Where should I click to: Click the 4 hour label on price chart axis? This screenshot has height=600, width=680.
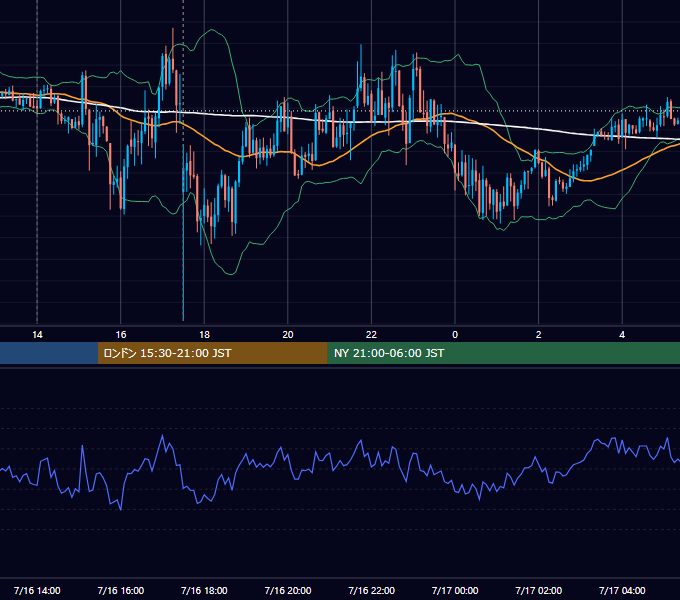622,335
